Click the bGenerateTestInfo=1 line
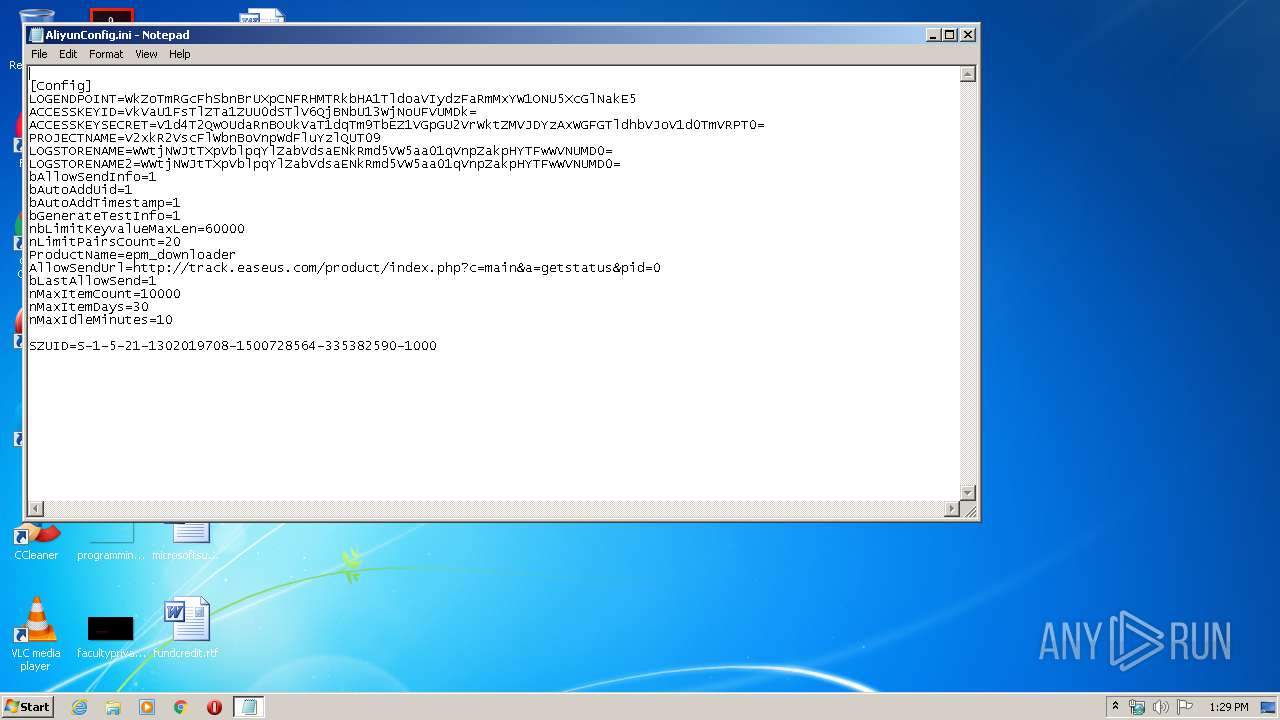The width and height of the screenshot is (1280, 720). pos(105,216)
